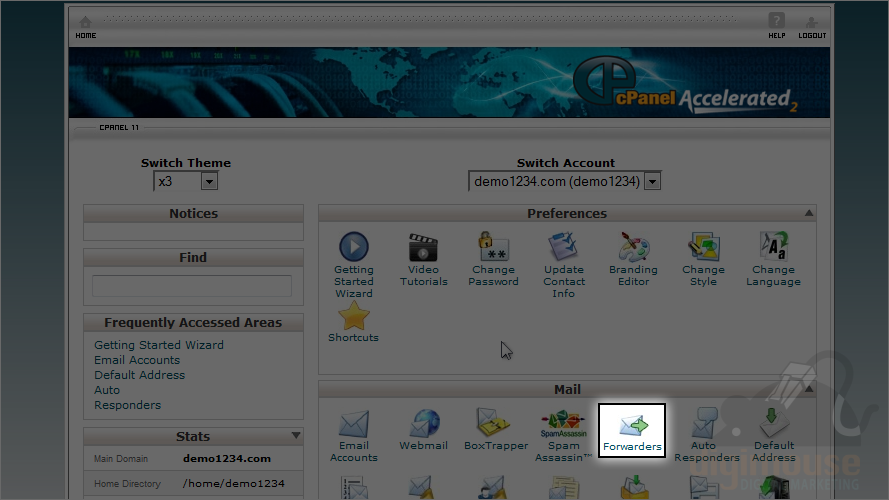Select the demo1234.com main domain value
889x500 pixels.
227,459
